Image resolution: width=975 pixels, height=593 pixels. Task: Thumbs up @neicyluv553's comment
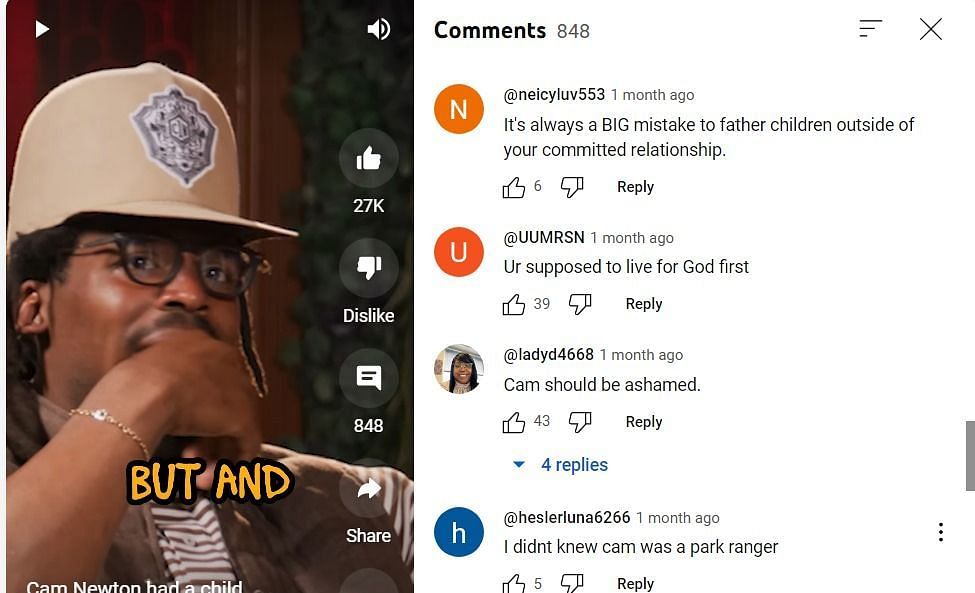pos(514,187)
